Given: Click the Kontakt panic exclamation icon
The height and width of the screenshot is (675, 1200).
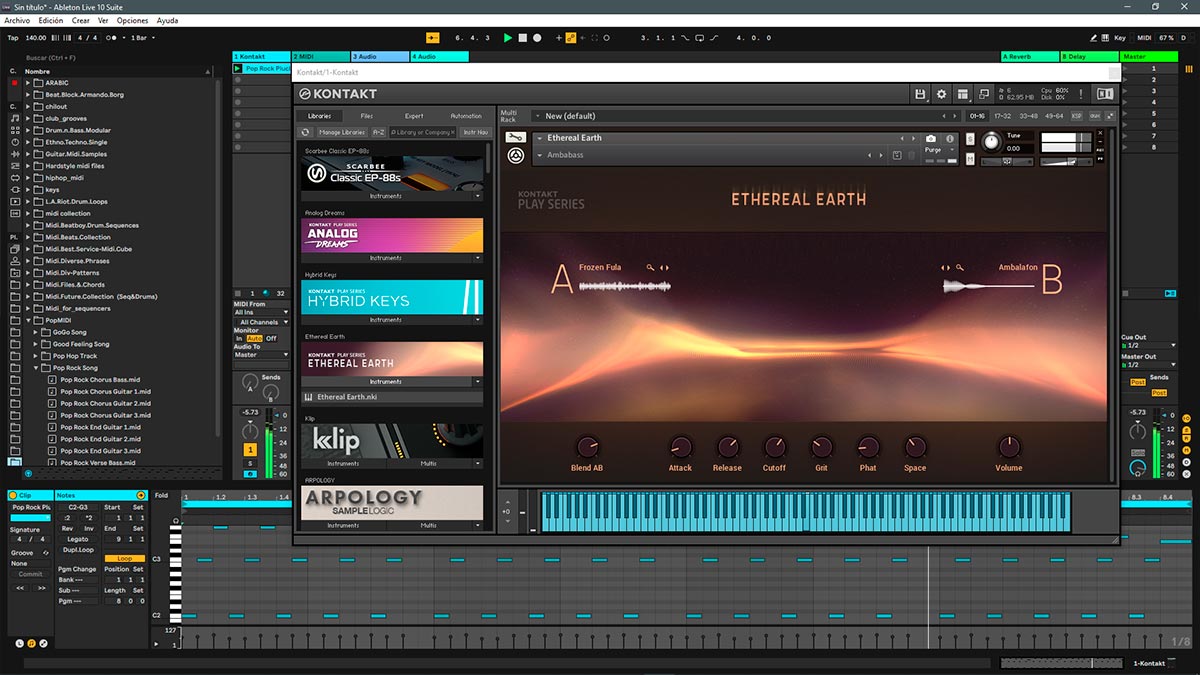Looking at the screenshot, I should pos(1082,94).
